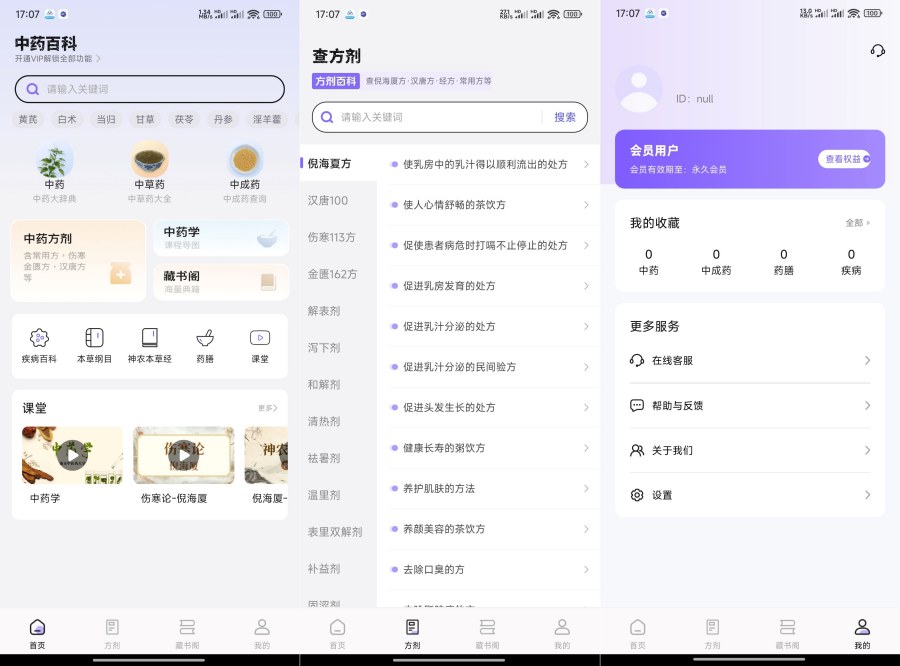Select 方剂 in the bottom navigation
The height and width of the screenshot is (666, 900).
412,634
